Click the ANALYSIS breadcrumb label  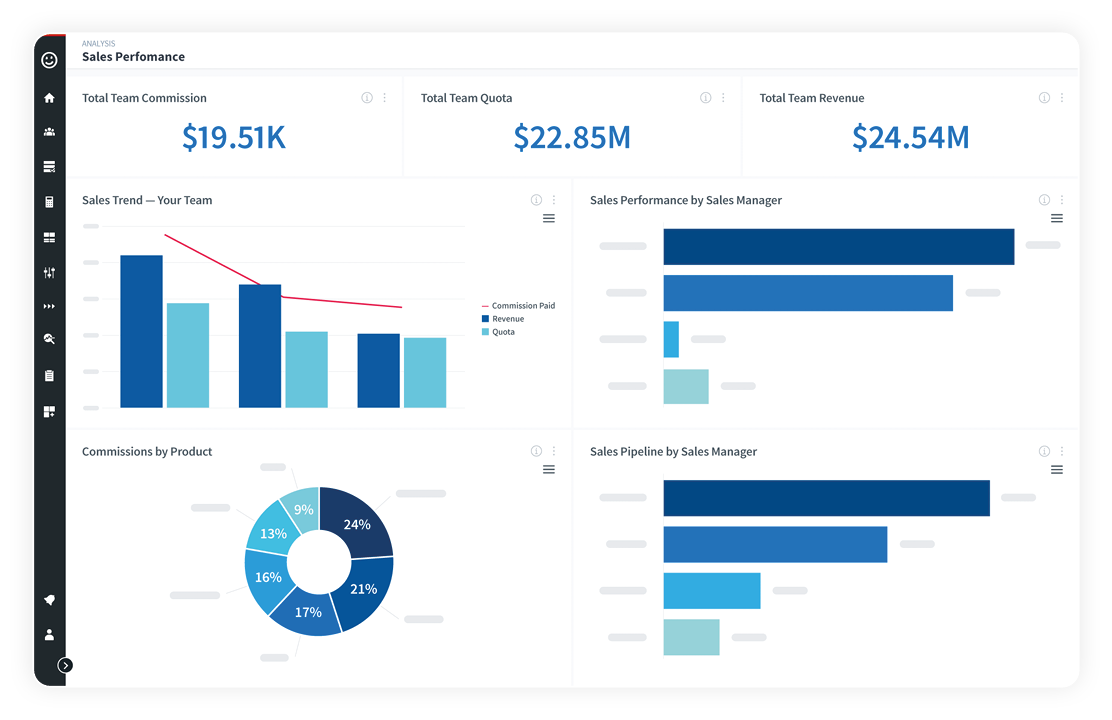pos(99,43)
